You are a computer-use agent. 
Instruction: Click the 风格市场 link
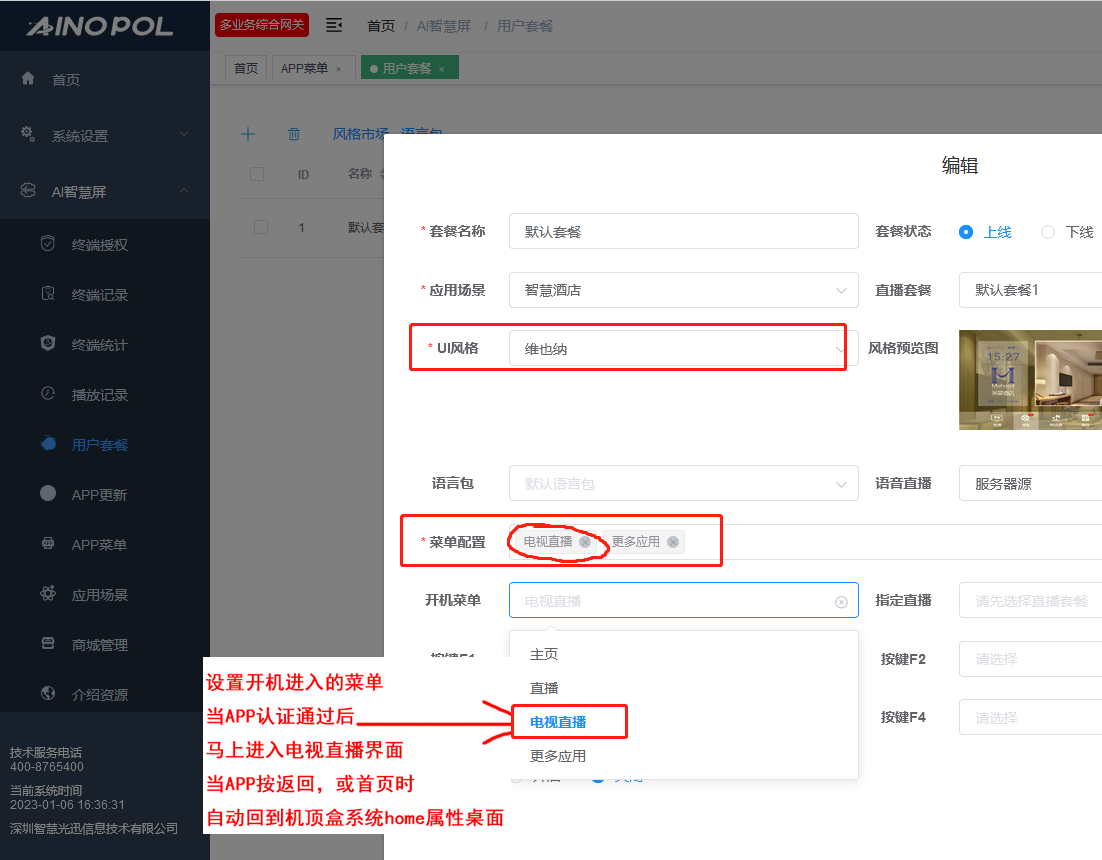(362, 134)
